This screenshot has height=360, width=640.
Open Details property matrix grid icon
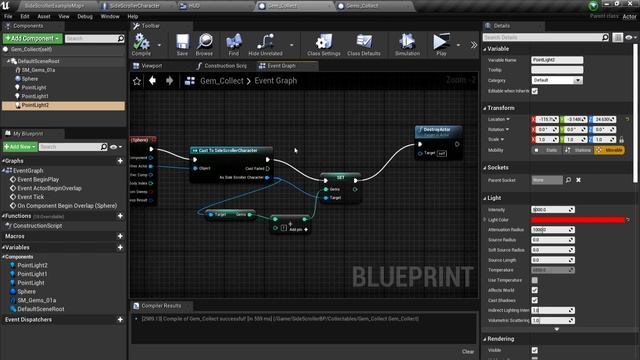[618, 37]
